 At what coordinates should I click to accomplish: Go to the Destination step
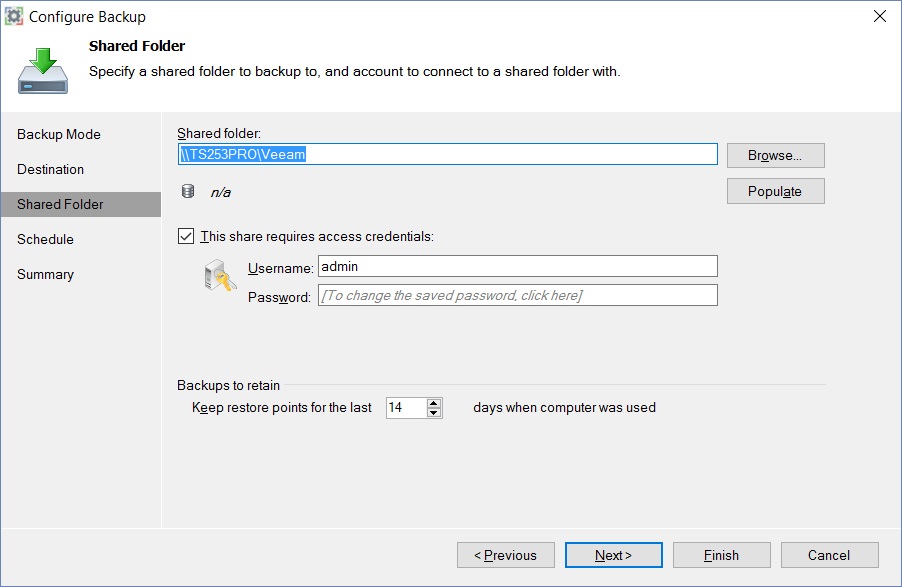coord(51,169)
